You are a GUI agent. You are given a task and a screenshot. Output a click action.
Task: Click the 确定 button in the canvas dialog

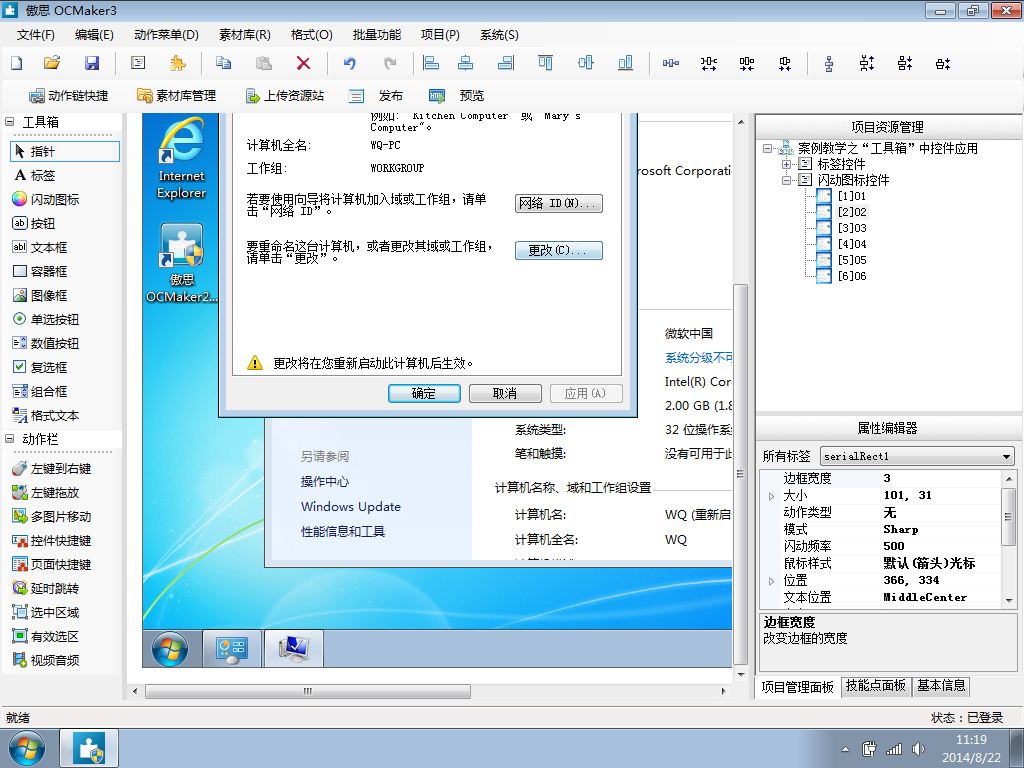coord(424,393)
